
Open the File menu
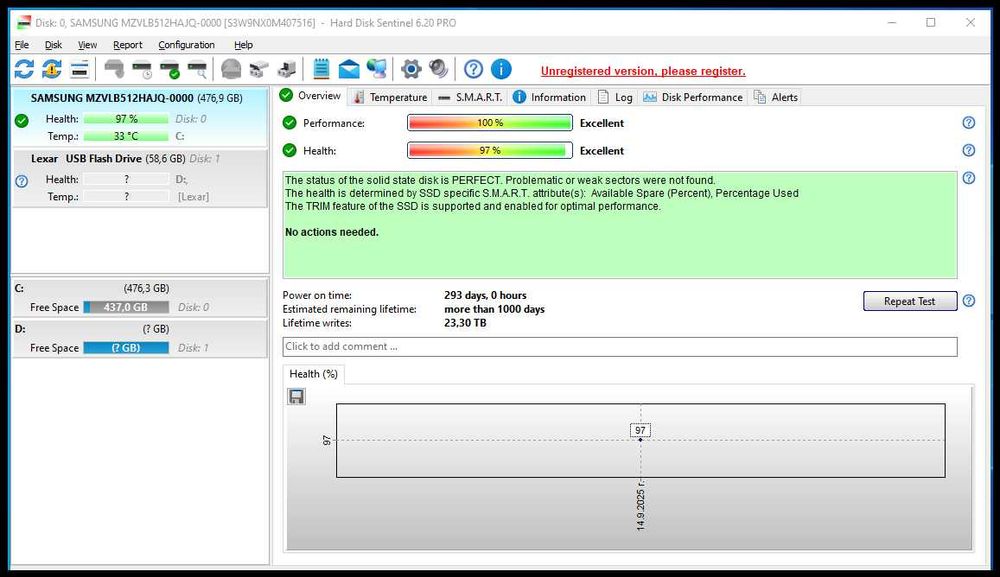click(22, 45)
